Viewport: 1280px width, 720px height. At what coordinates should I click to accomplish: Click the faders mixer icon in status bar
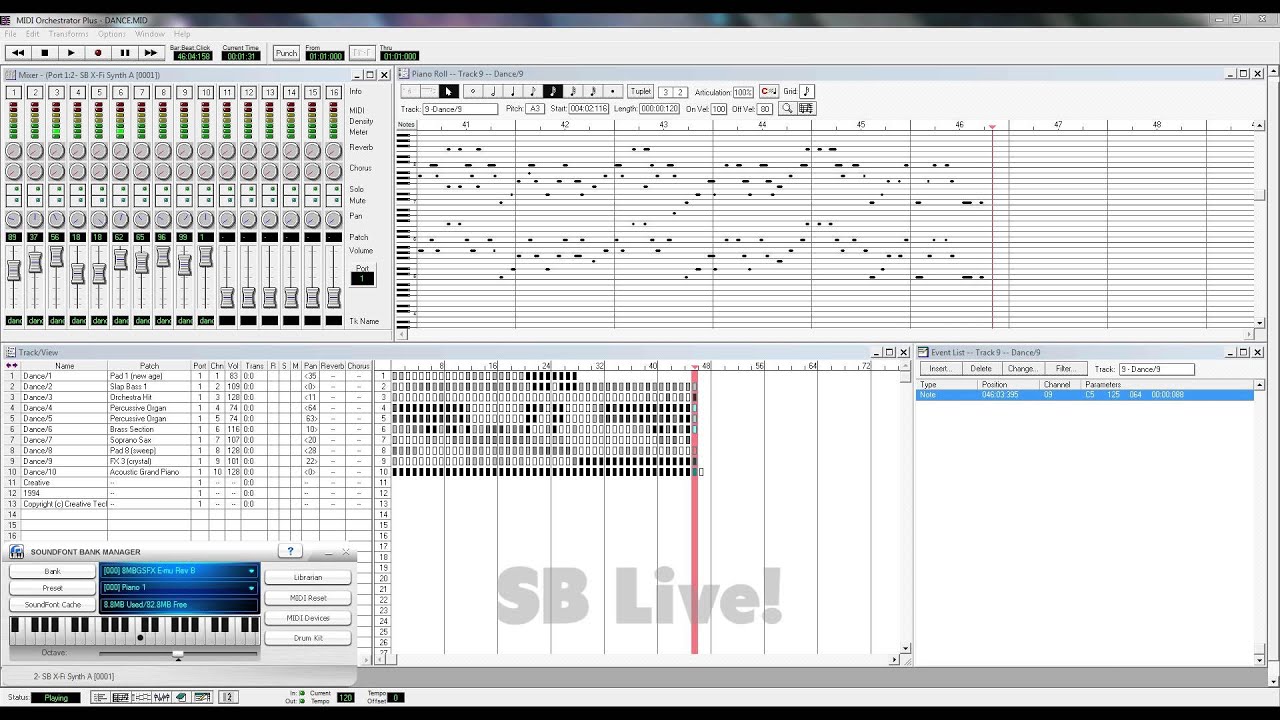161,697
